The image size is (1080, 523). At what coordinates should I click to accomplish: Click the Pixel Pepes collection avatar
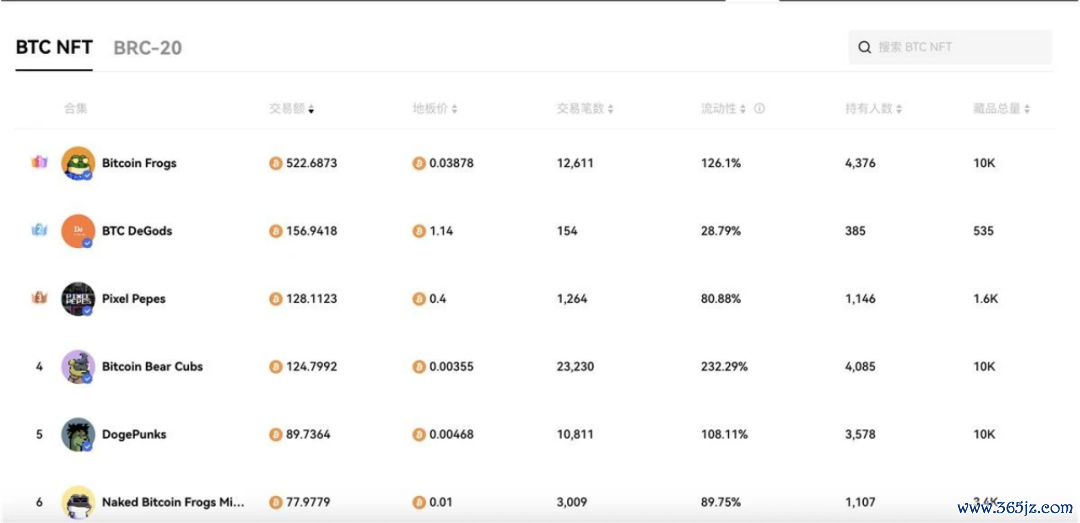78,299
